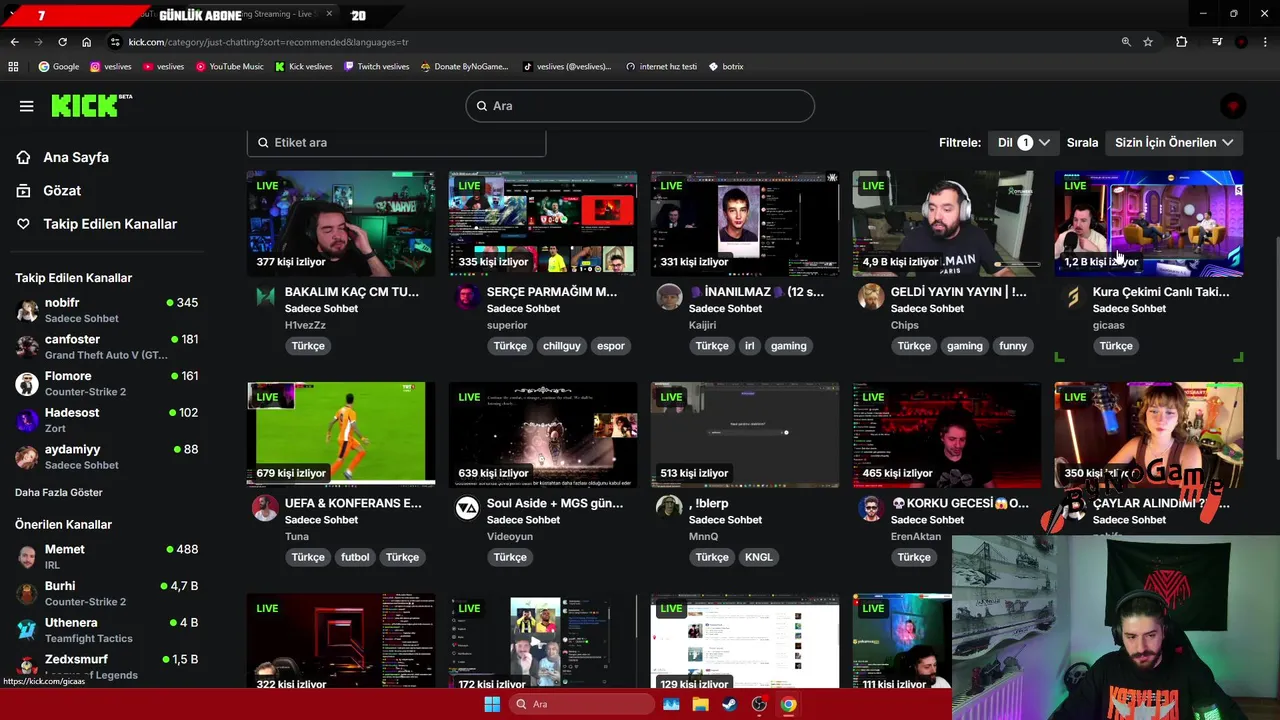Open GELDİ YAYIN YAYIN stream thumbnail
The width and height of the screenshot is (1280, 720).
click(947, 223)
